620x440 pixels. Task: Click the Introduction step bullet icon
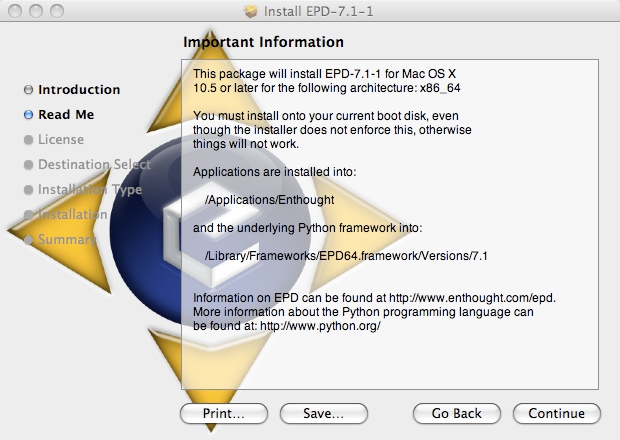(x=28, y=90)
